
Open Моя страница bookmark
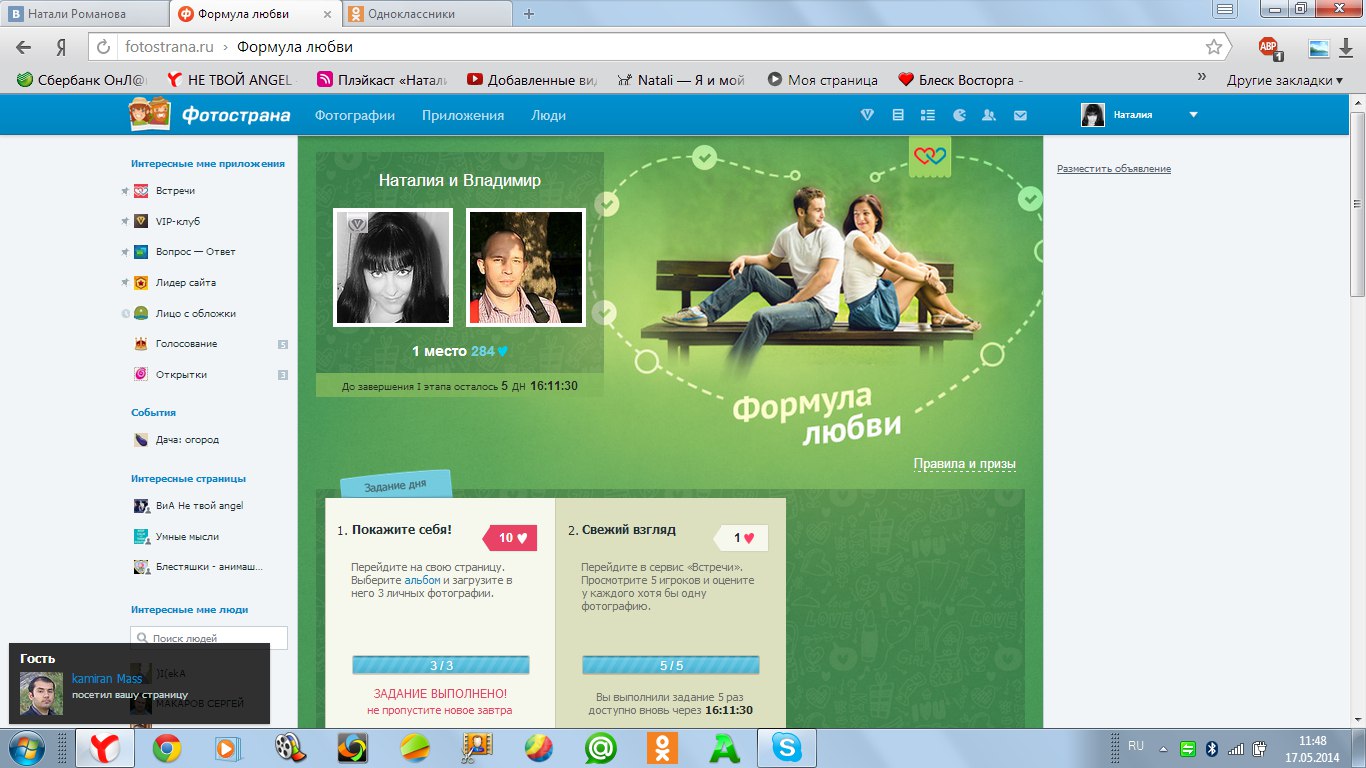click(823, 80)
